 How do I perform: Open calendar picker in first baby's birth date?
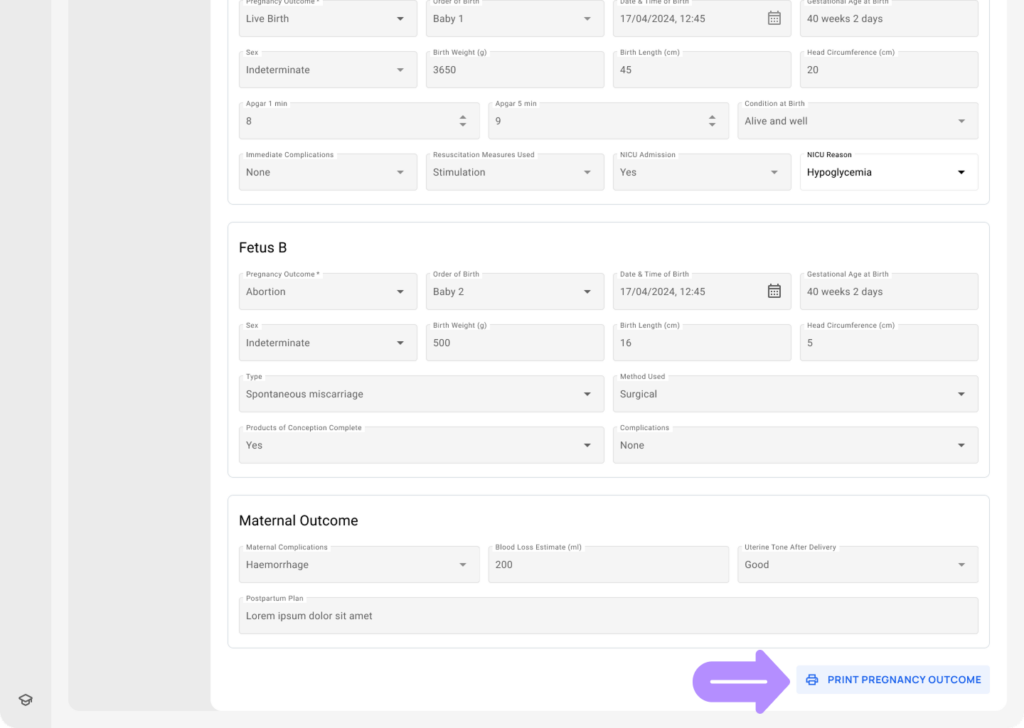coord(773,18)
